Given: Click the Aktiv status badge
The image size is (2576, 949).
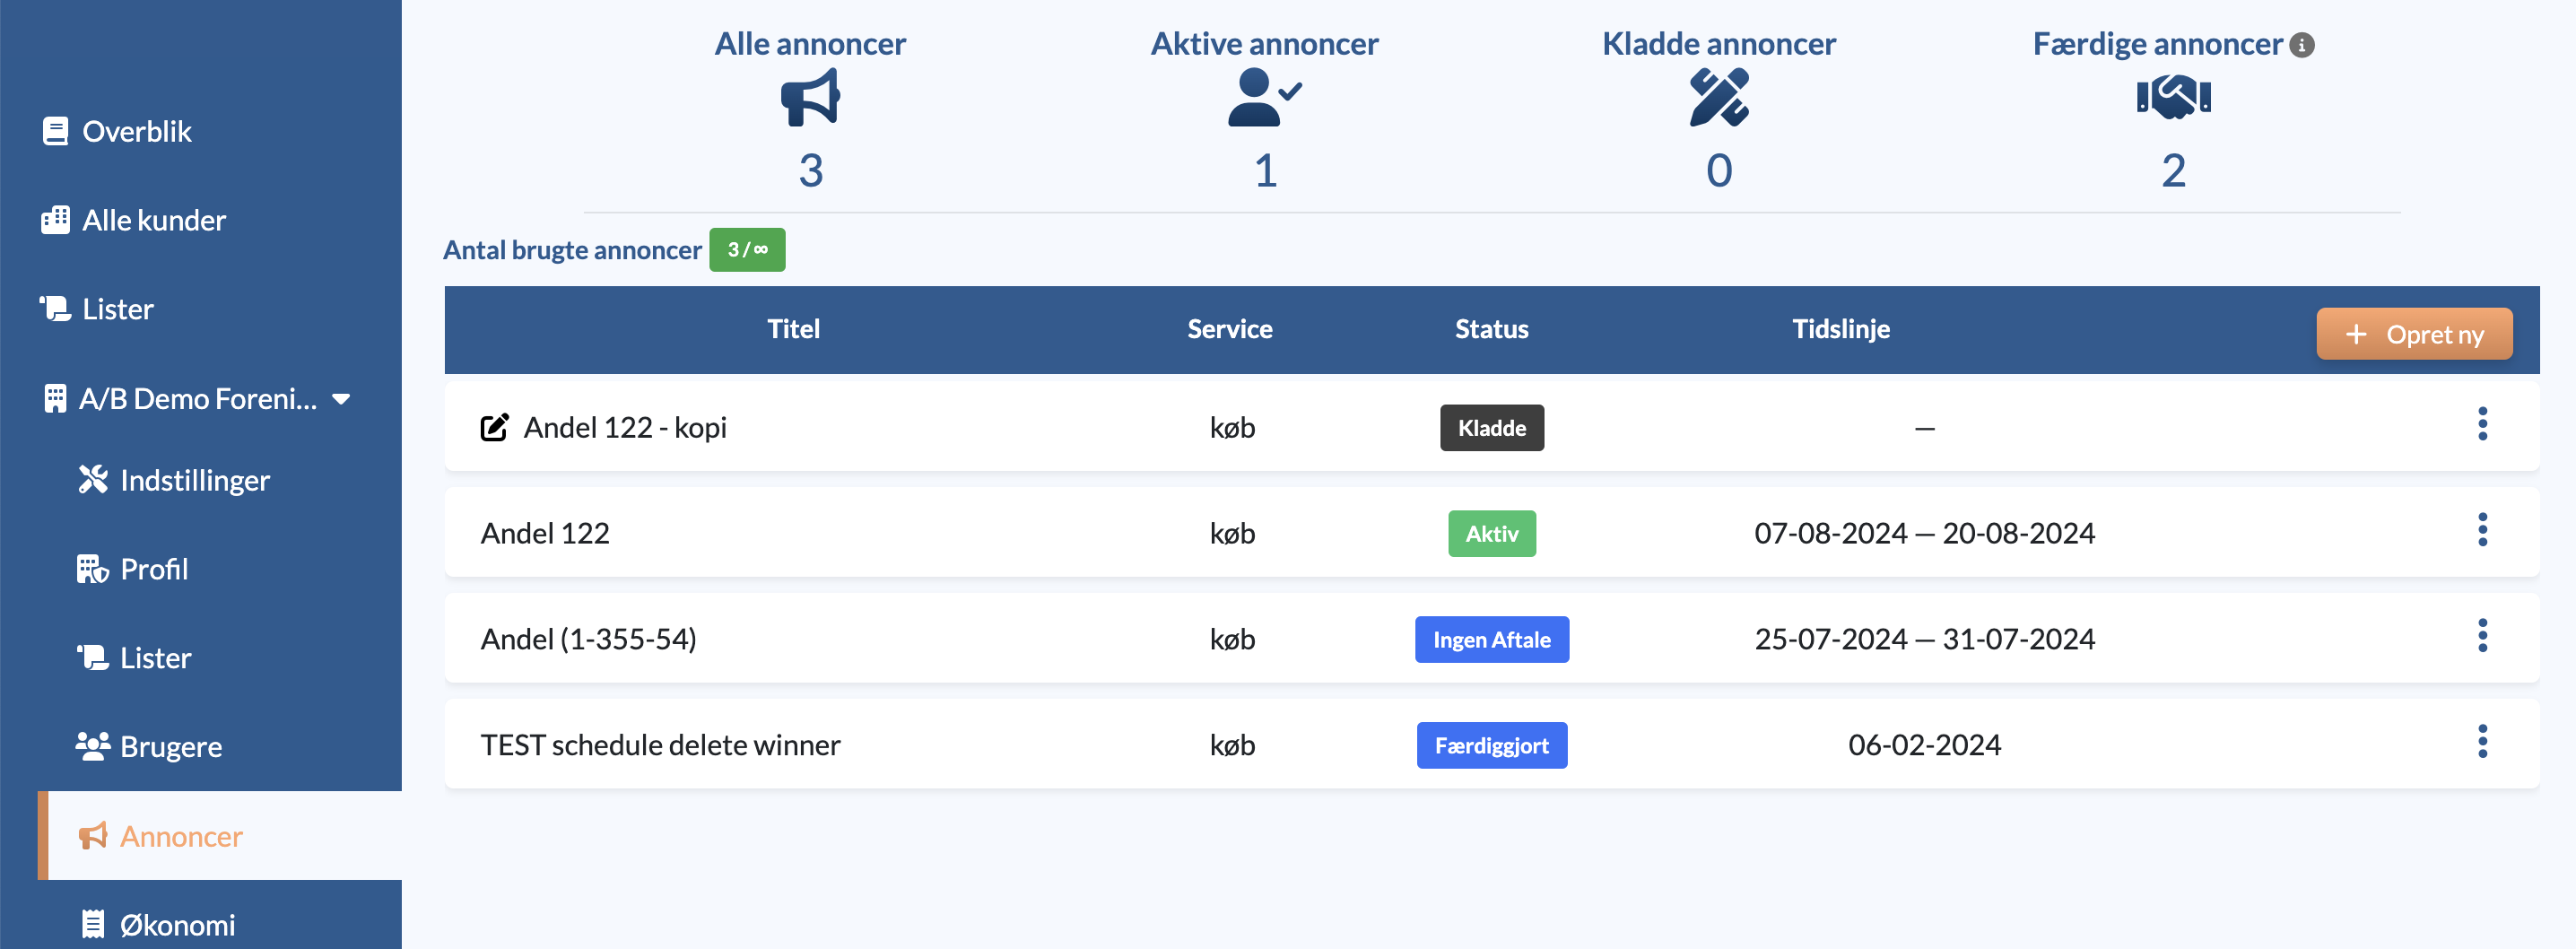Looking at the screenshot, I should (x=1492, y=534).
